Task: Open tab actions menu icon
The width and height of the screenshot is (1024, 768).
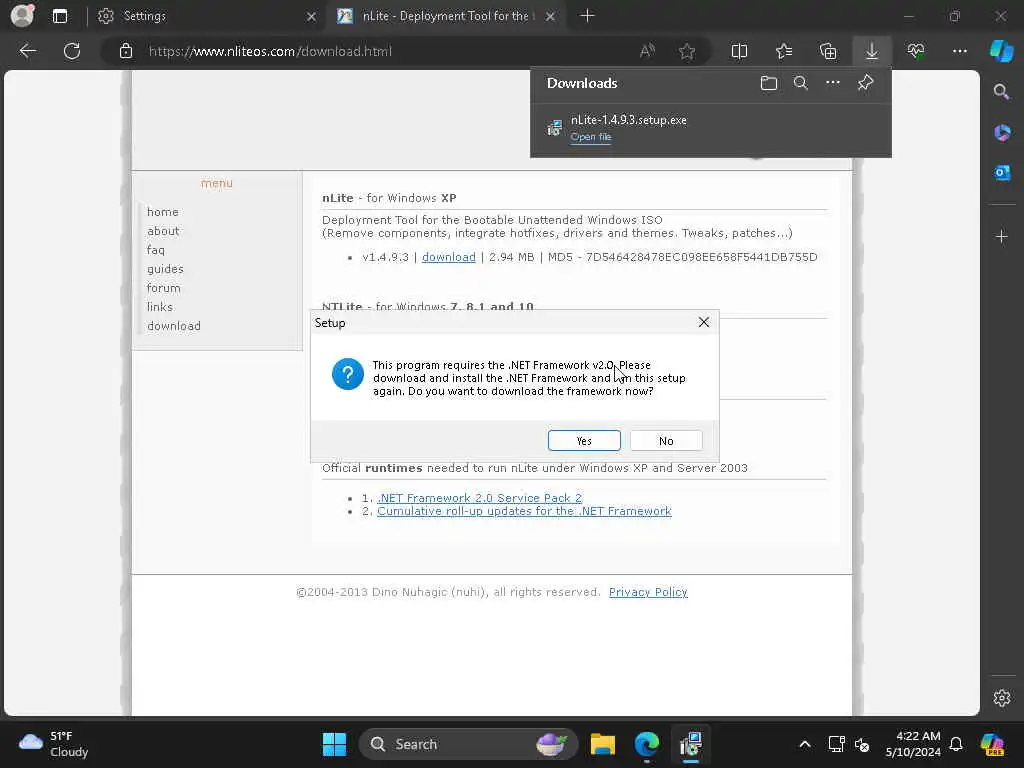Action: (59, 16)
